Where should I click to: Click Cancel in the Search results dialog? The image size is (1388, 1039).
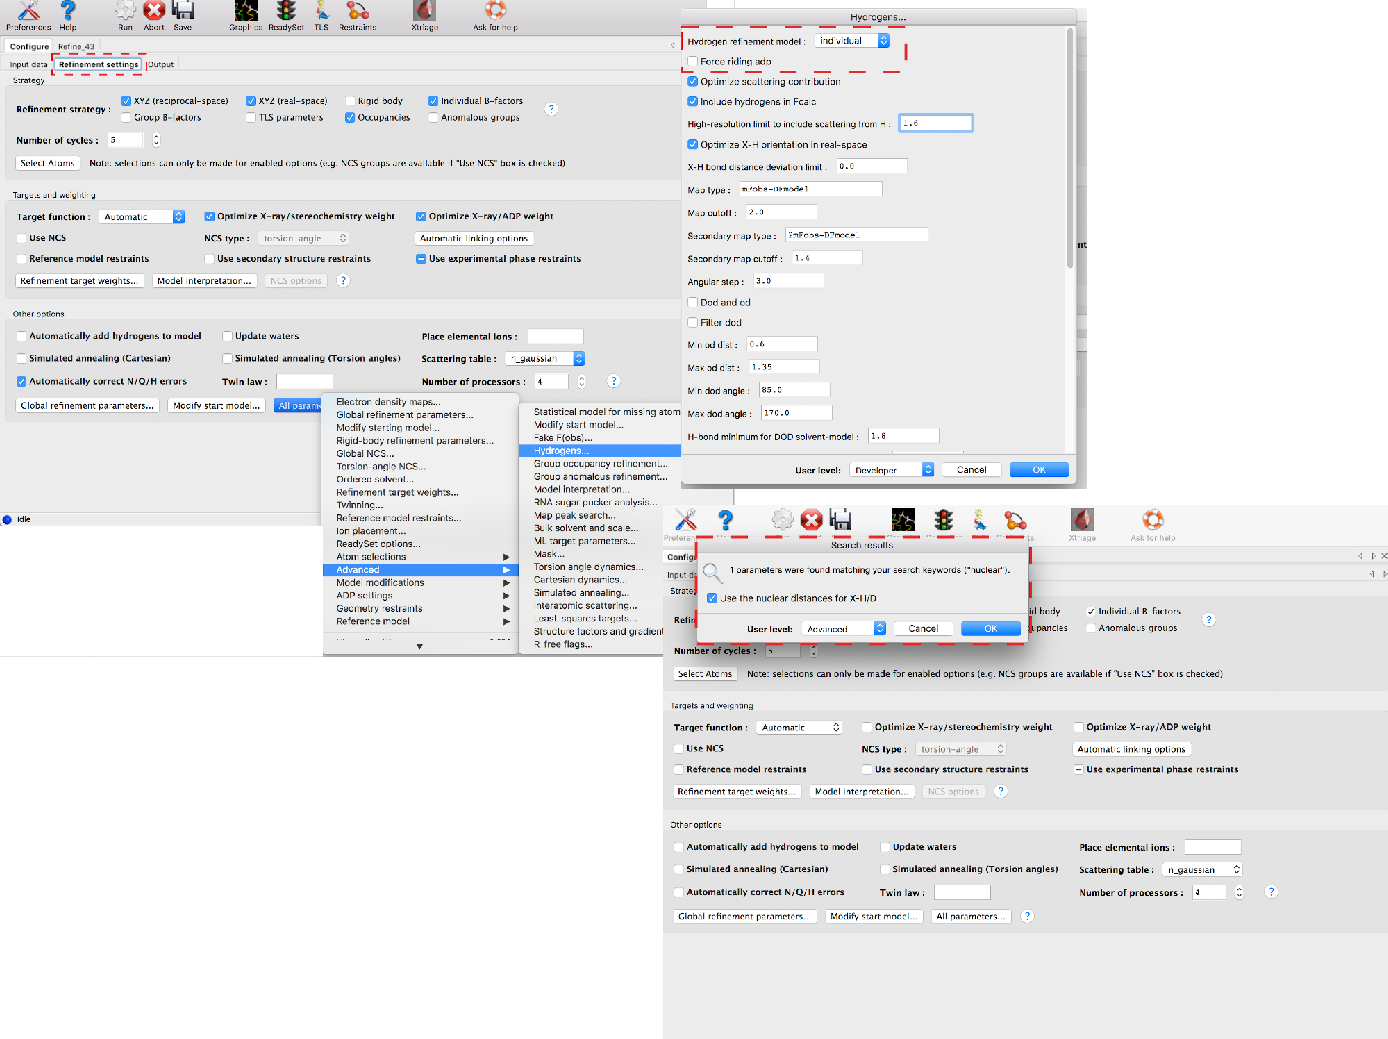[922, 629]
